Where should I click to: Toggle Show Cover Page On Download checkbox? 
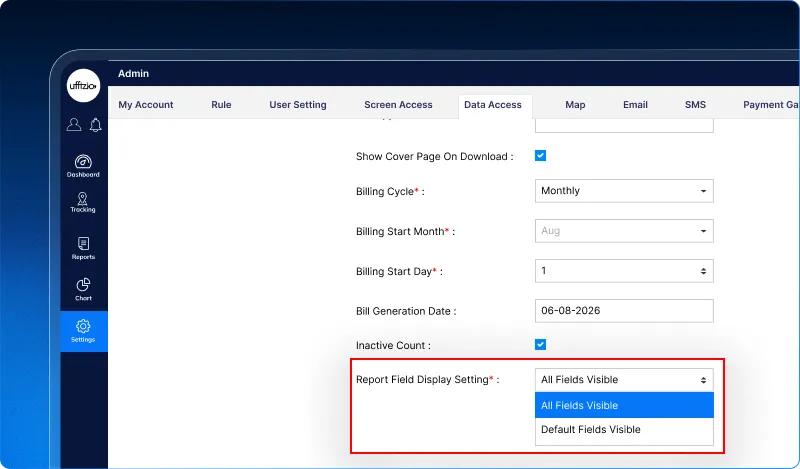pyautogui.click(x=540, y=156)
